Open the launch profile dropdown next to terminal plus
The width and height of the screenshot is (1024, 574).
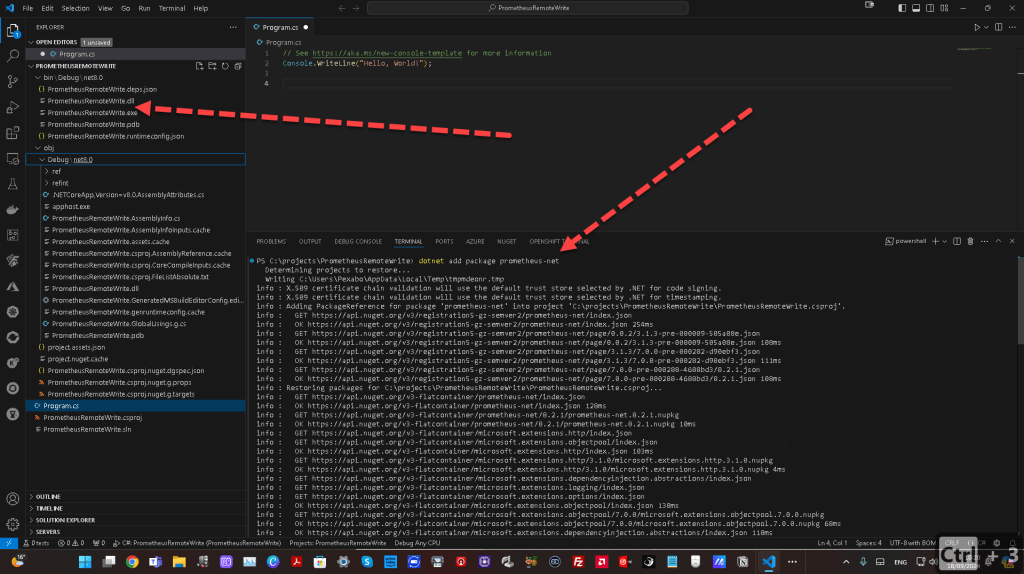coord(944,242)
